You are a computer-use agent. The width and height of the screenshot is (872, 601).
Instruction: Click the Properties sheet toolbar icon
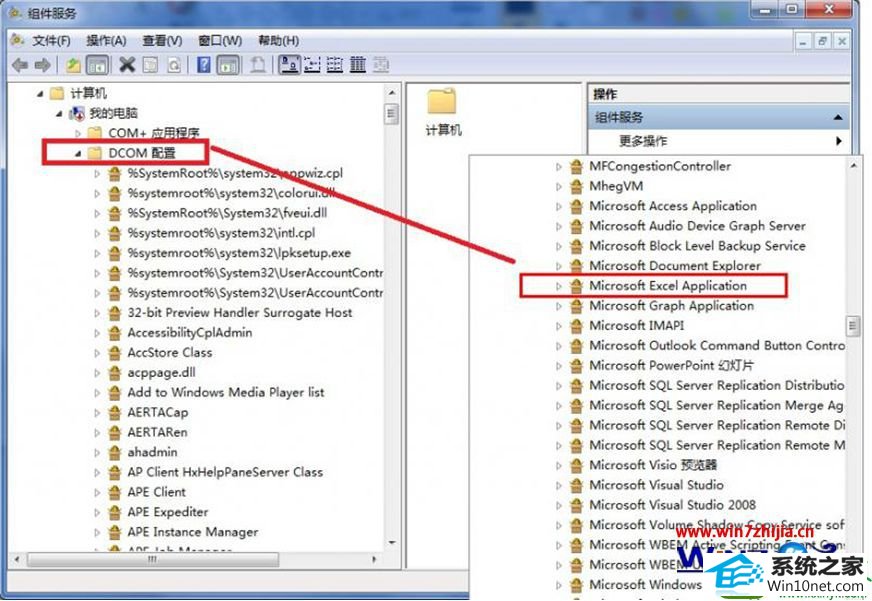click(x=150, y=65)
